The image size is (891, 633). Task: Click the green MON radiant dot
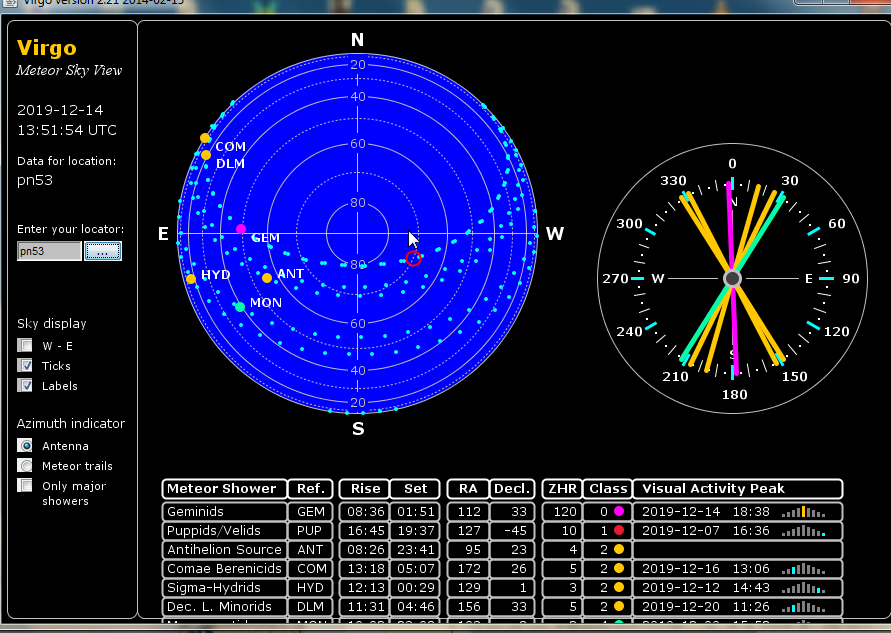[240, 307]
